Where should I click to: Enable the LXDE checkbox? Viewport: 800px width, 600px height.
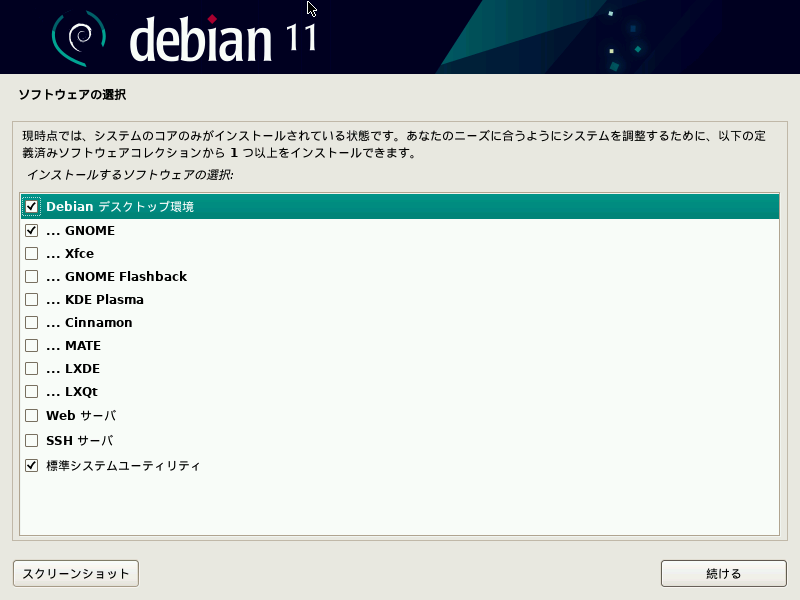[32, 368]
